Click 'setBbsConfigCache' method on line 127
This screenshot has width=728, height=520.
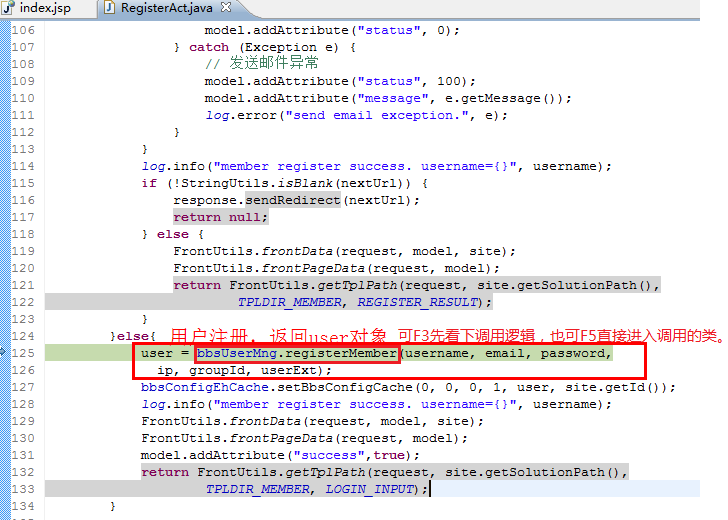[x=344, y=387]
